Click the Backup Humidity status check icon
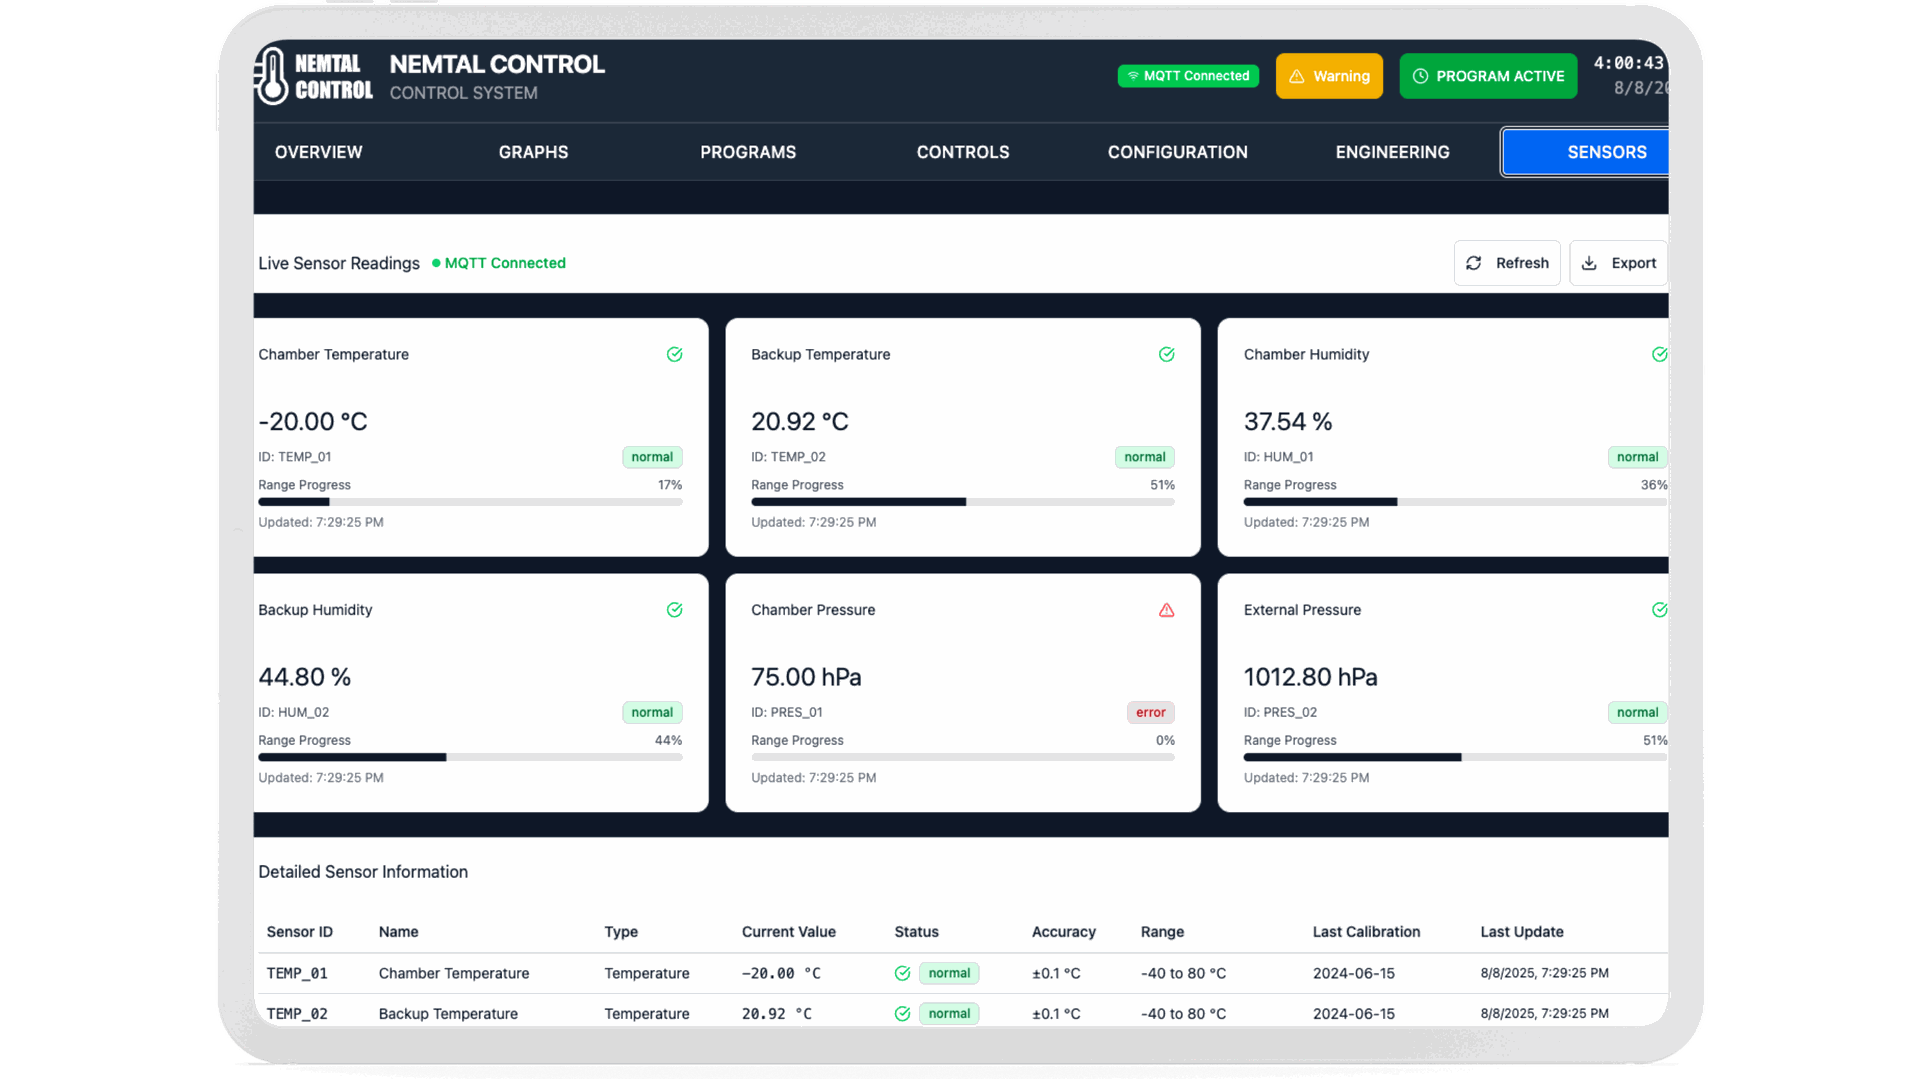This screenshot has width=1920, height=1079. click(675, 610)
